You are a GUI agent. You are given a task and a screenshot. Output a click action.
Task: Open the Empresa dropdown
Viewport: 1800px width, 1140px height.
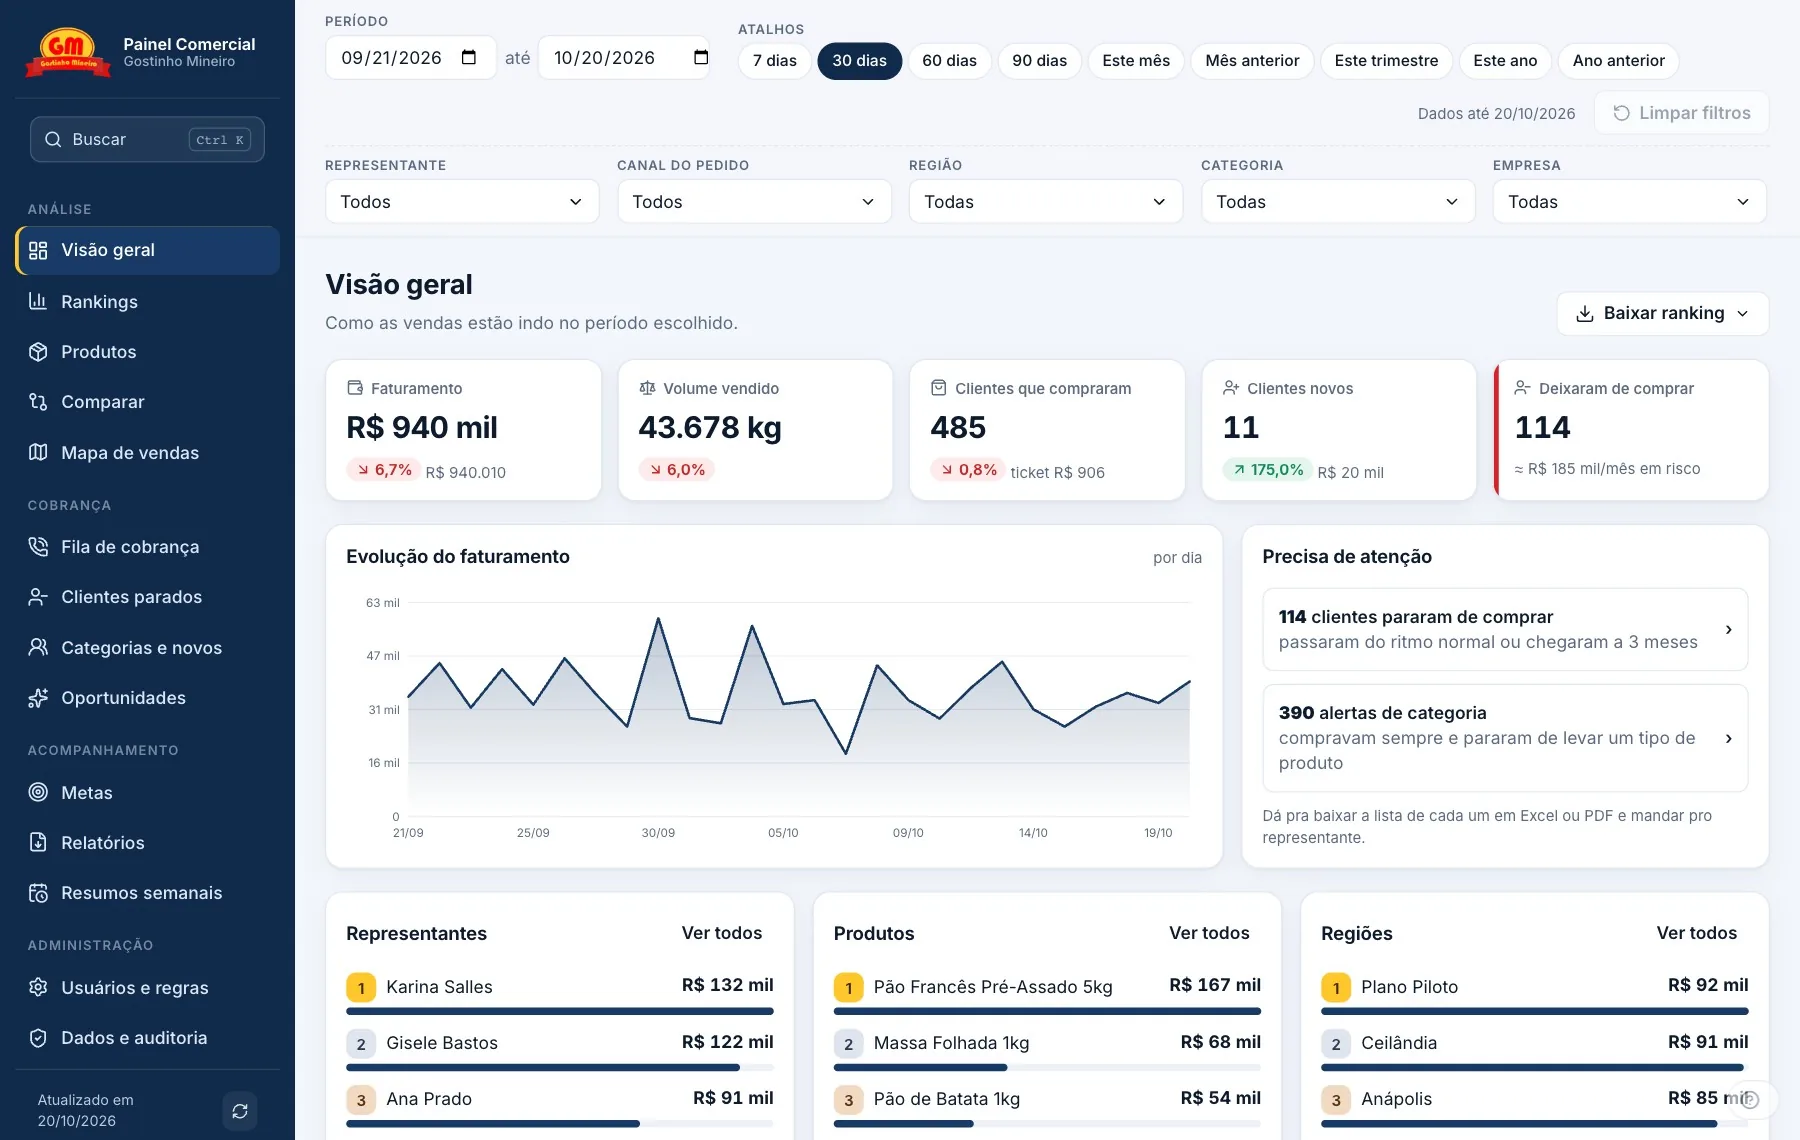coord(1630,202)
